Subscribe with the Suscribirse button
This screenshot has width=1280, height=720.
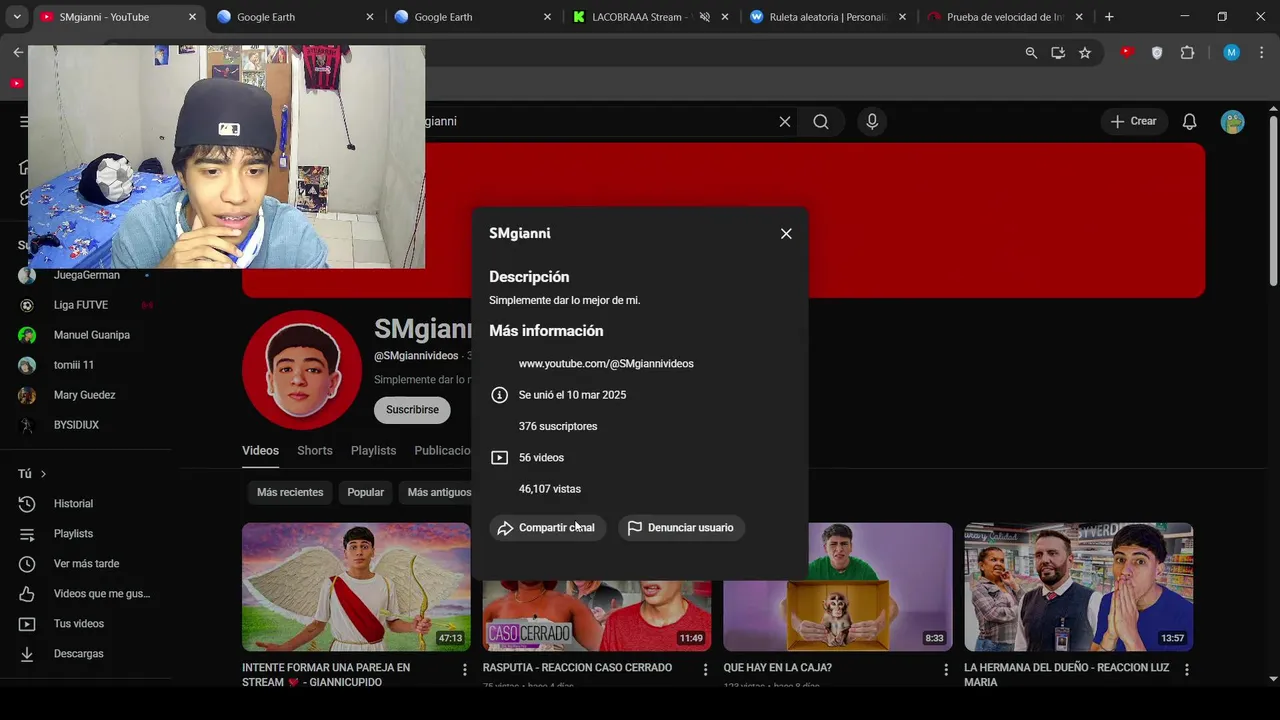pos(412,410)
